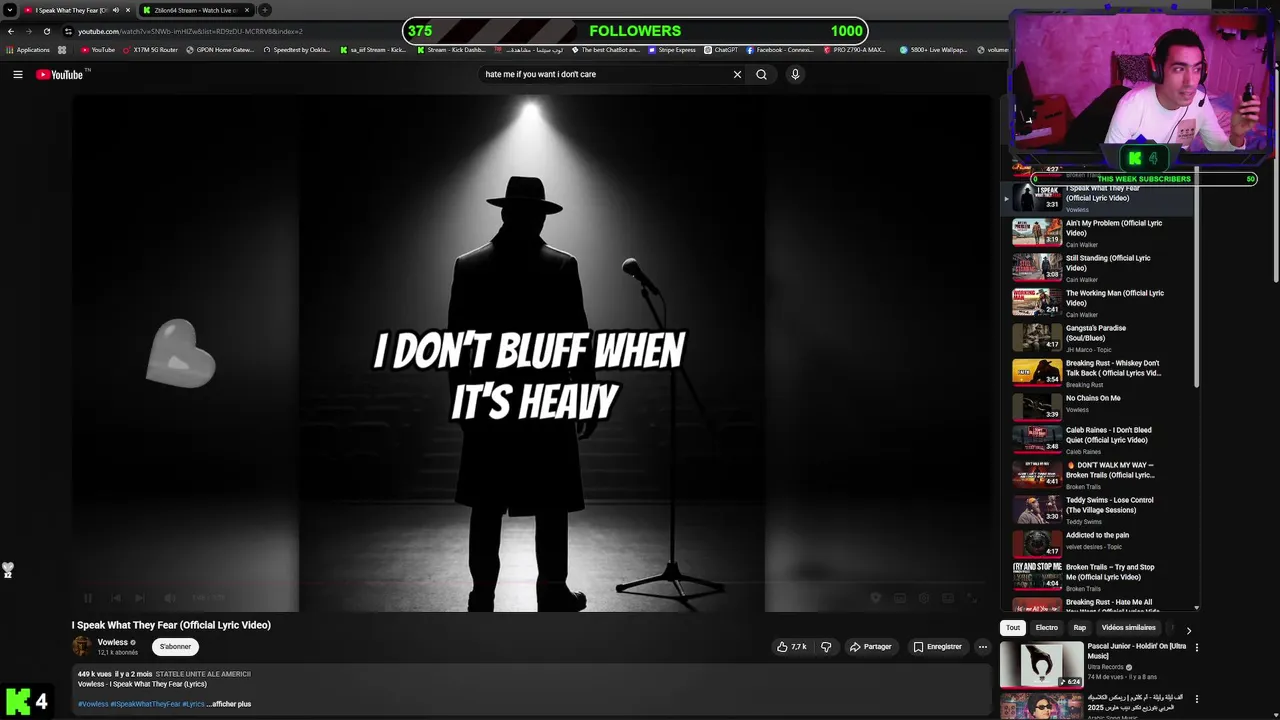The image size is (1280, 720).
Task: Skip to the next playlist video
Action: (140, 598)
